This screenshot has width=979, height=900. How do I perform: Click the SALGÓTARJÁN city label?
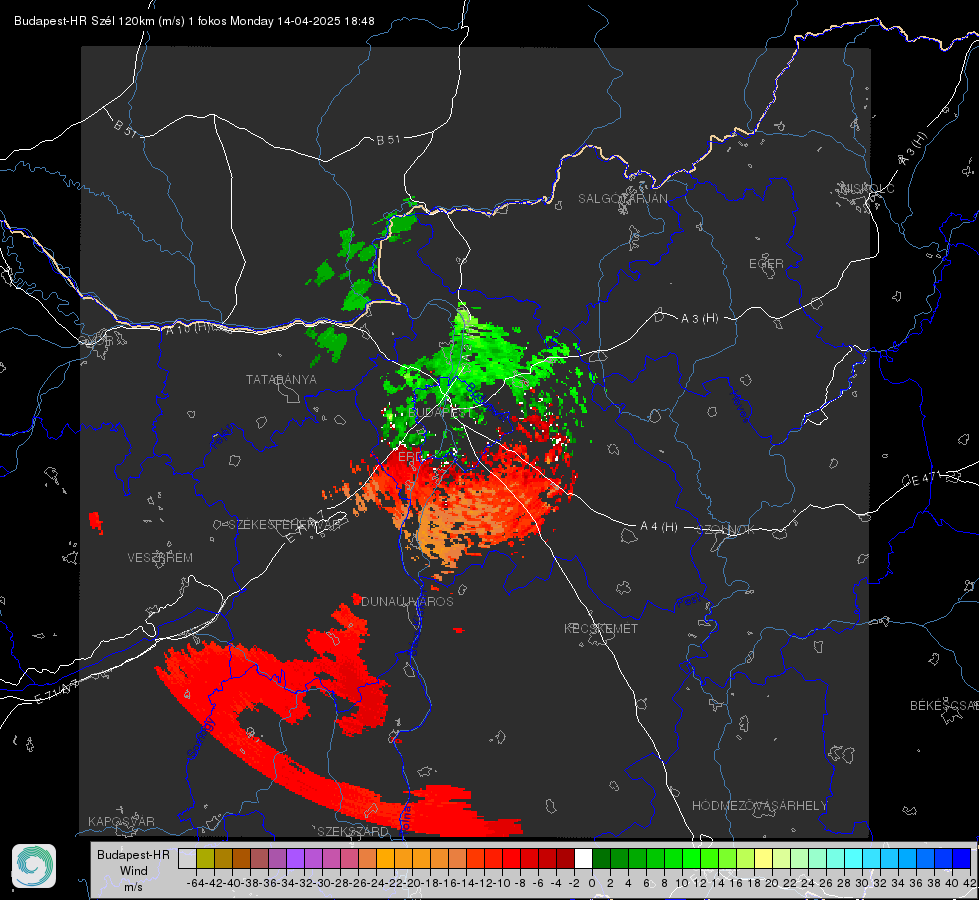(x=622, y=199)
